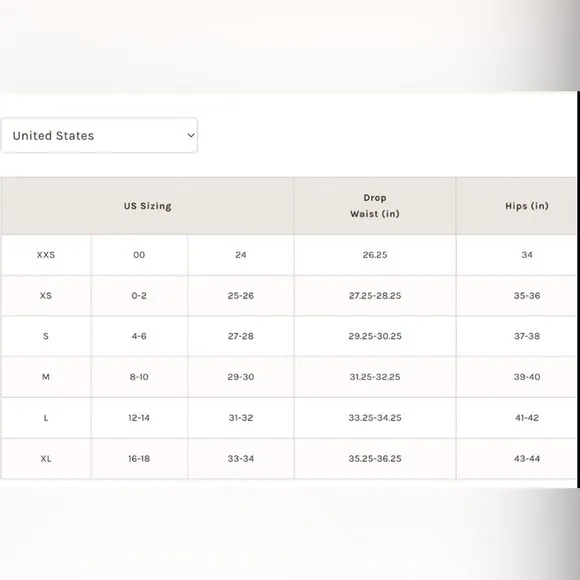
Task: Click the S size label cell
Action: tap(46, 336)
